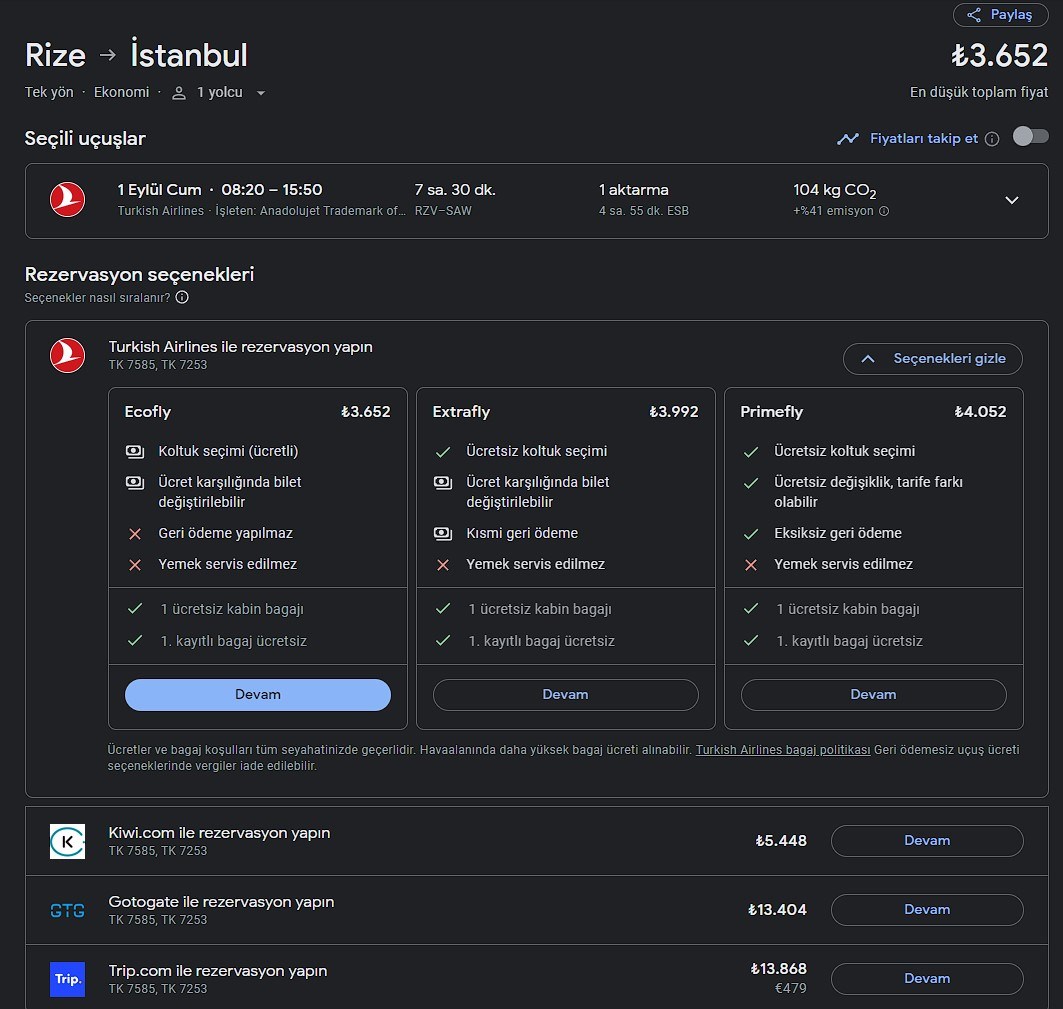Click info icon next to Fiyatları takip et
Viewport: 1063px width, 1009px height.
click(992, 139)
